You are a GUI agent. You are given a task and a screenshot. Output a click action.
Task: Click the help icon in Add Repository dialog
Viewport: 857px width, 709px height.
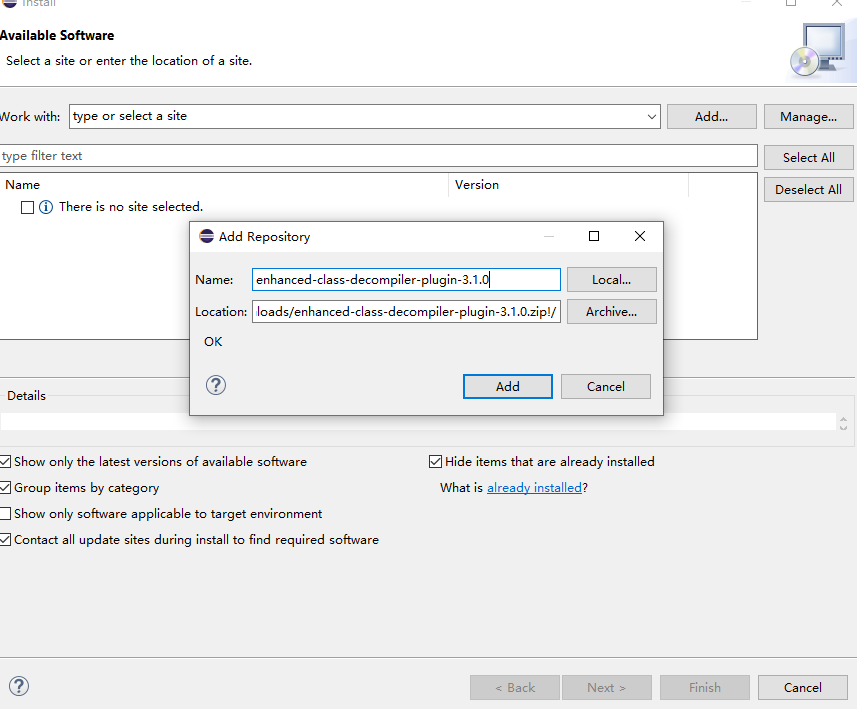point(215,385)
